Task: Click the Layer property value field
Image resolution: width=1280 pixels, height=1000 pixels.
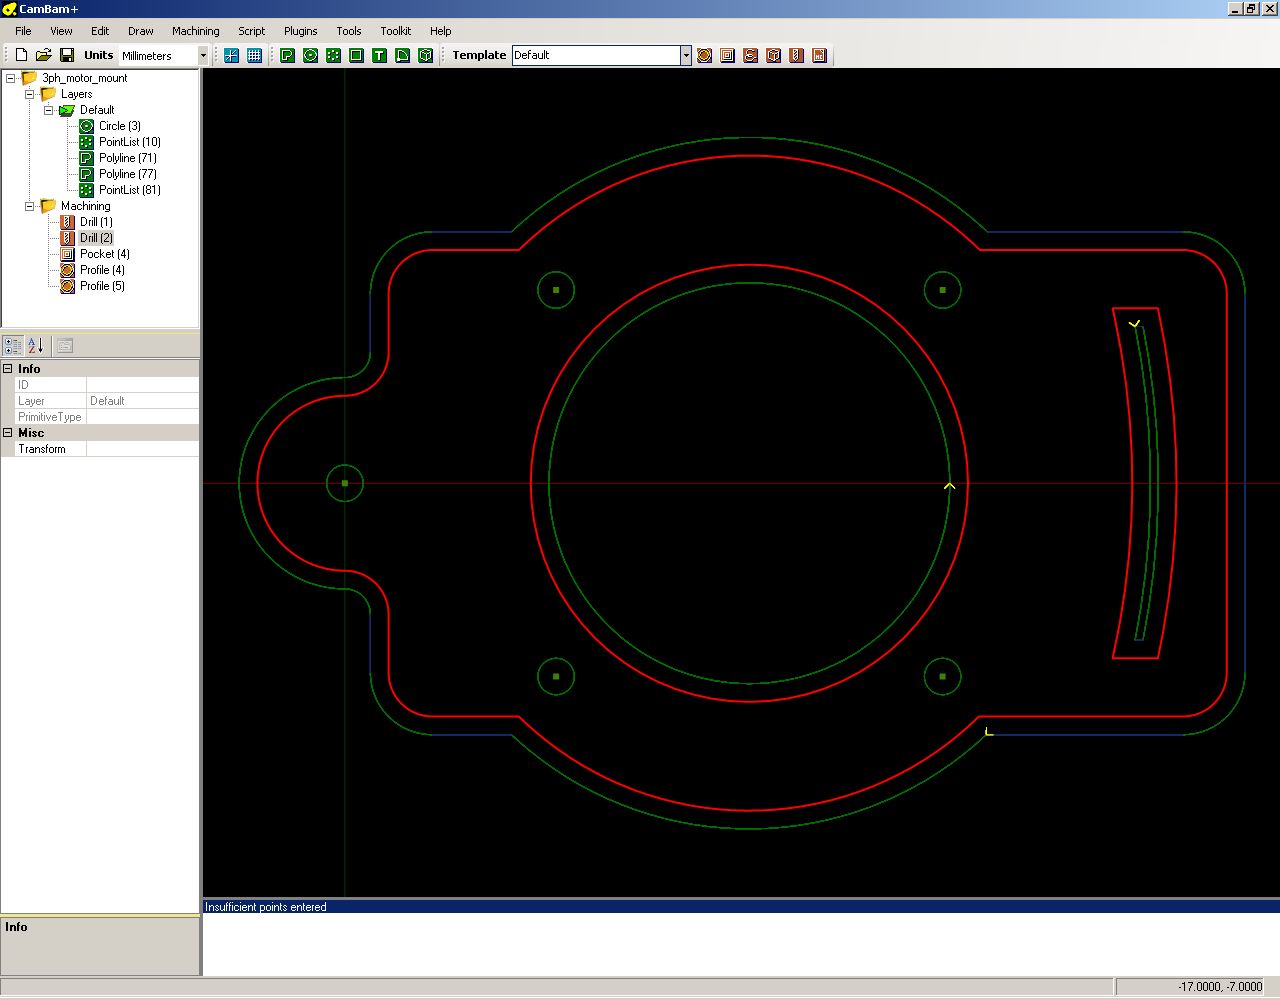Action: pyautogui.click(x=142, y=401)
